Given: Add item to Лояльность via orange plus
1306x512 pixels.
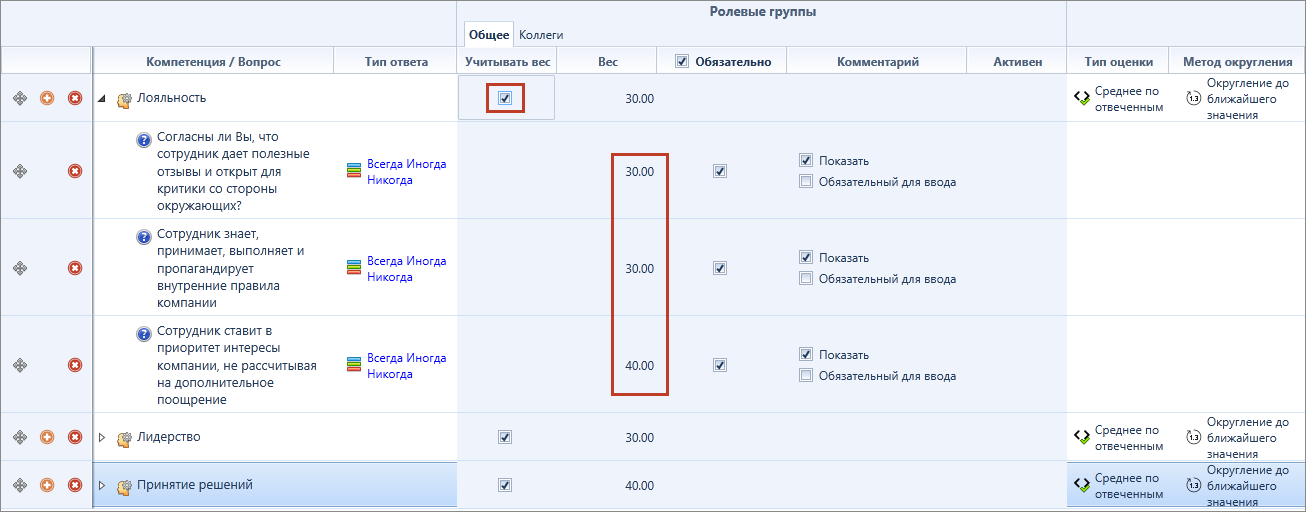Looking at the screenshot, I should tap(47, 98).
